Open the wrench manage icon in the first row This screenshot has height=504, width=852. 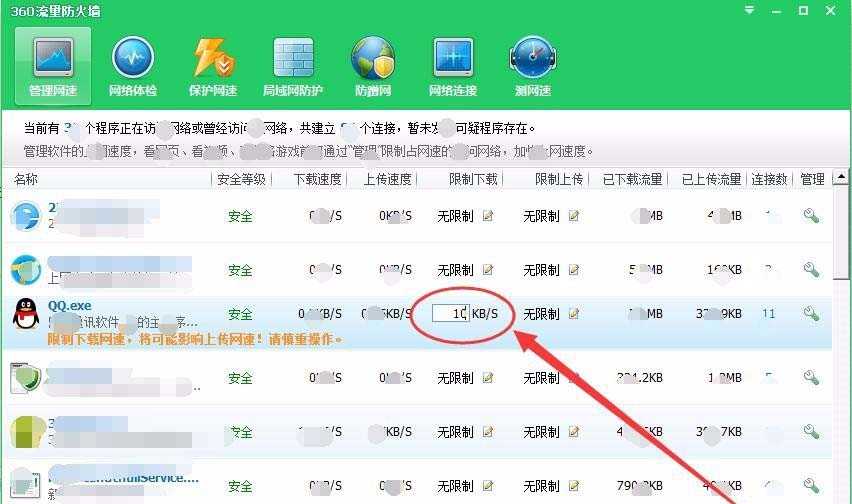811,216
